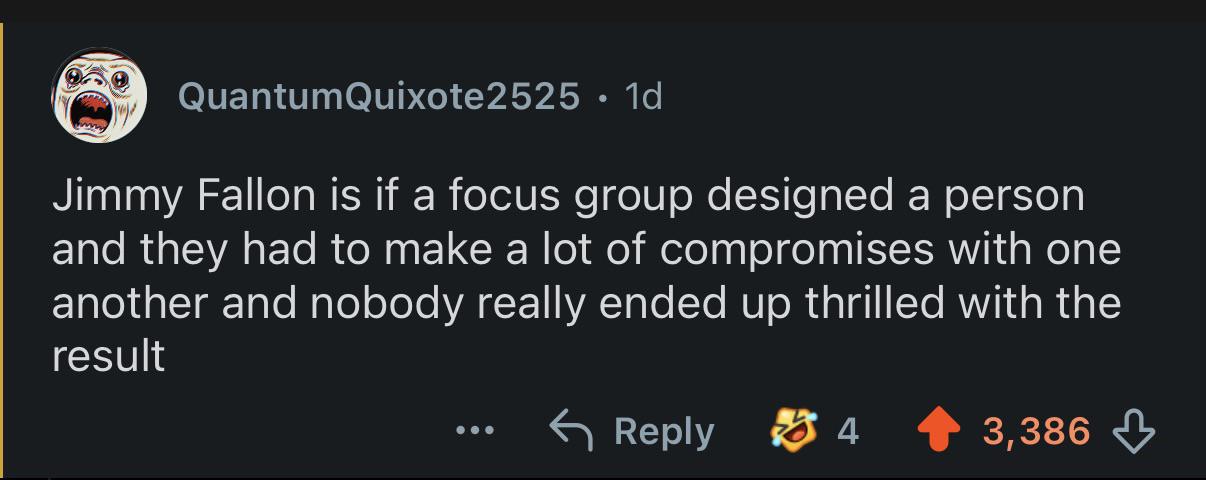Click the word result ending the comment
This screenshot has width=1206, height=480.
pyautogui.click(x=108, y=356)
